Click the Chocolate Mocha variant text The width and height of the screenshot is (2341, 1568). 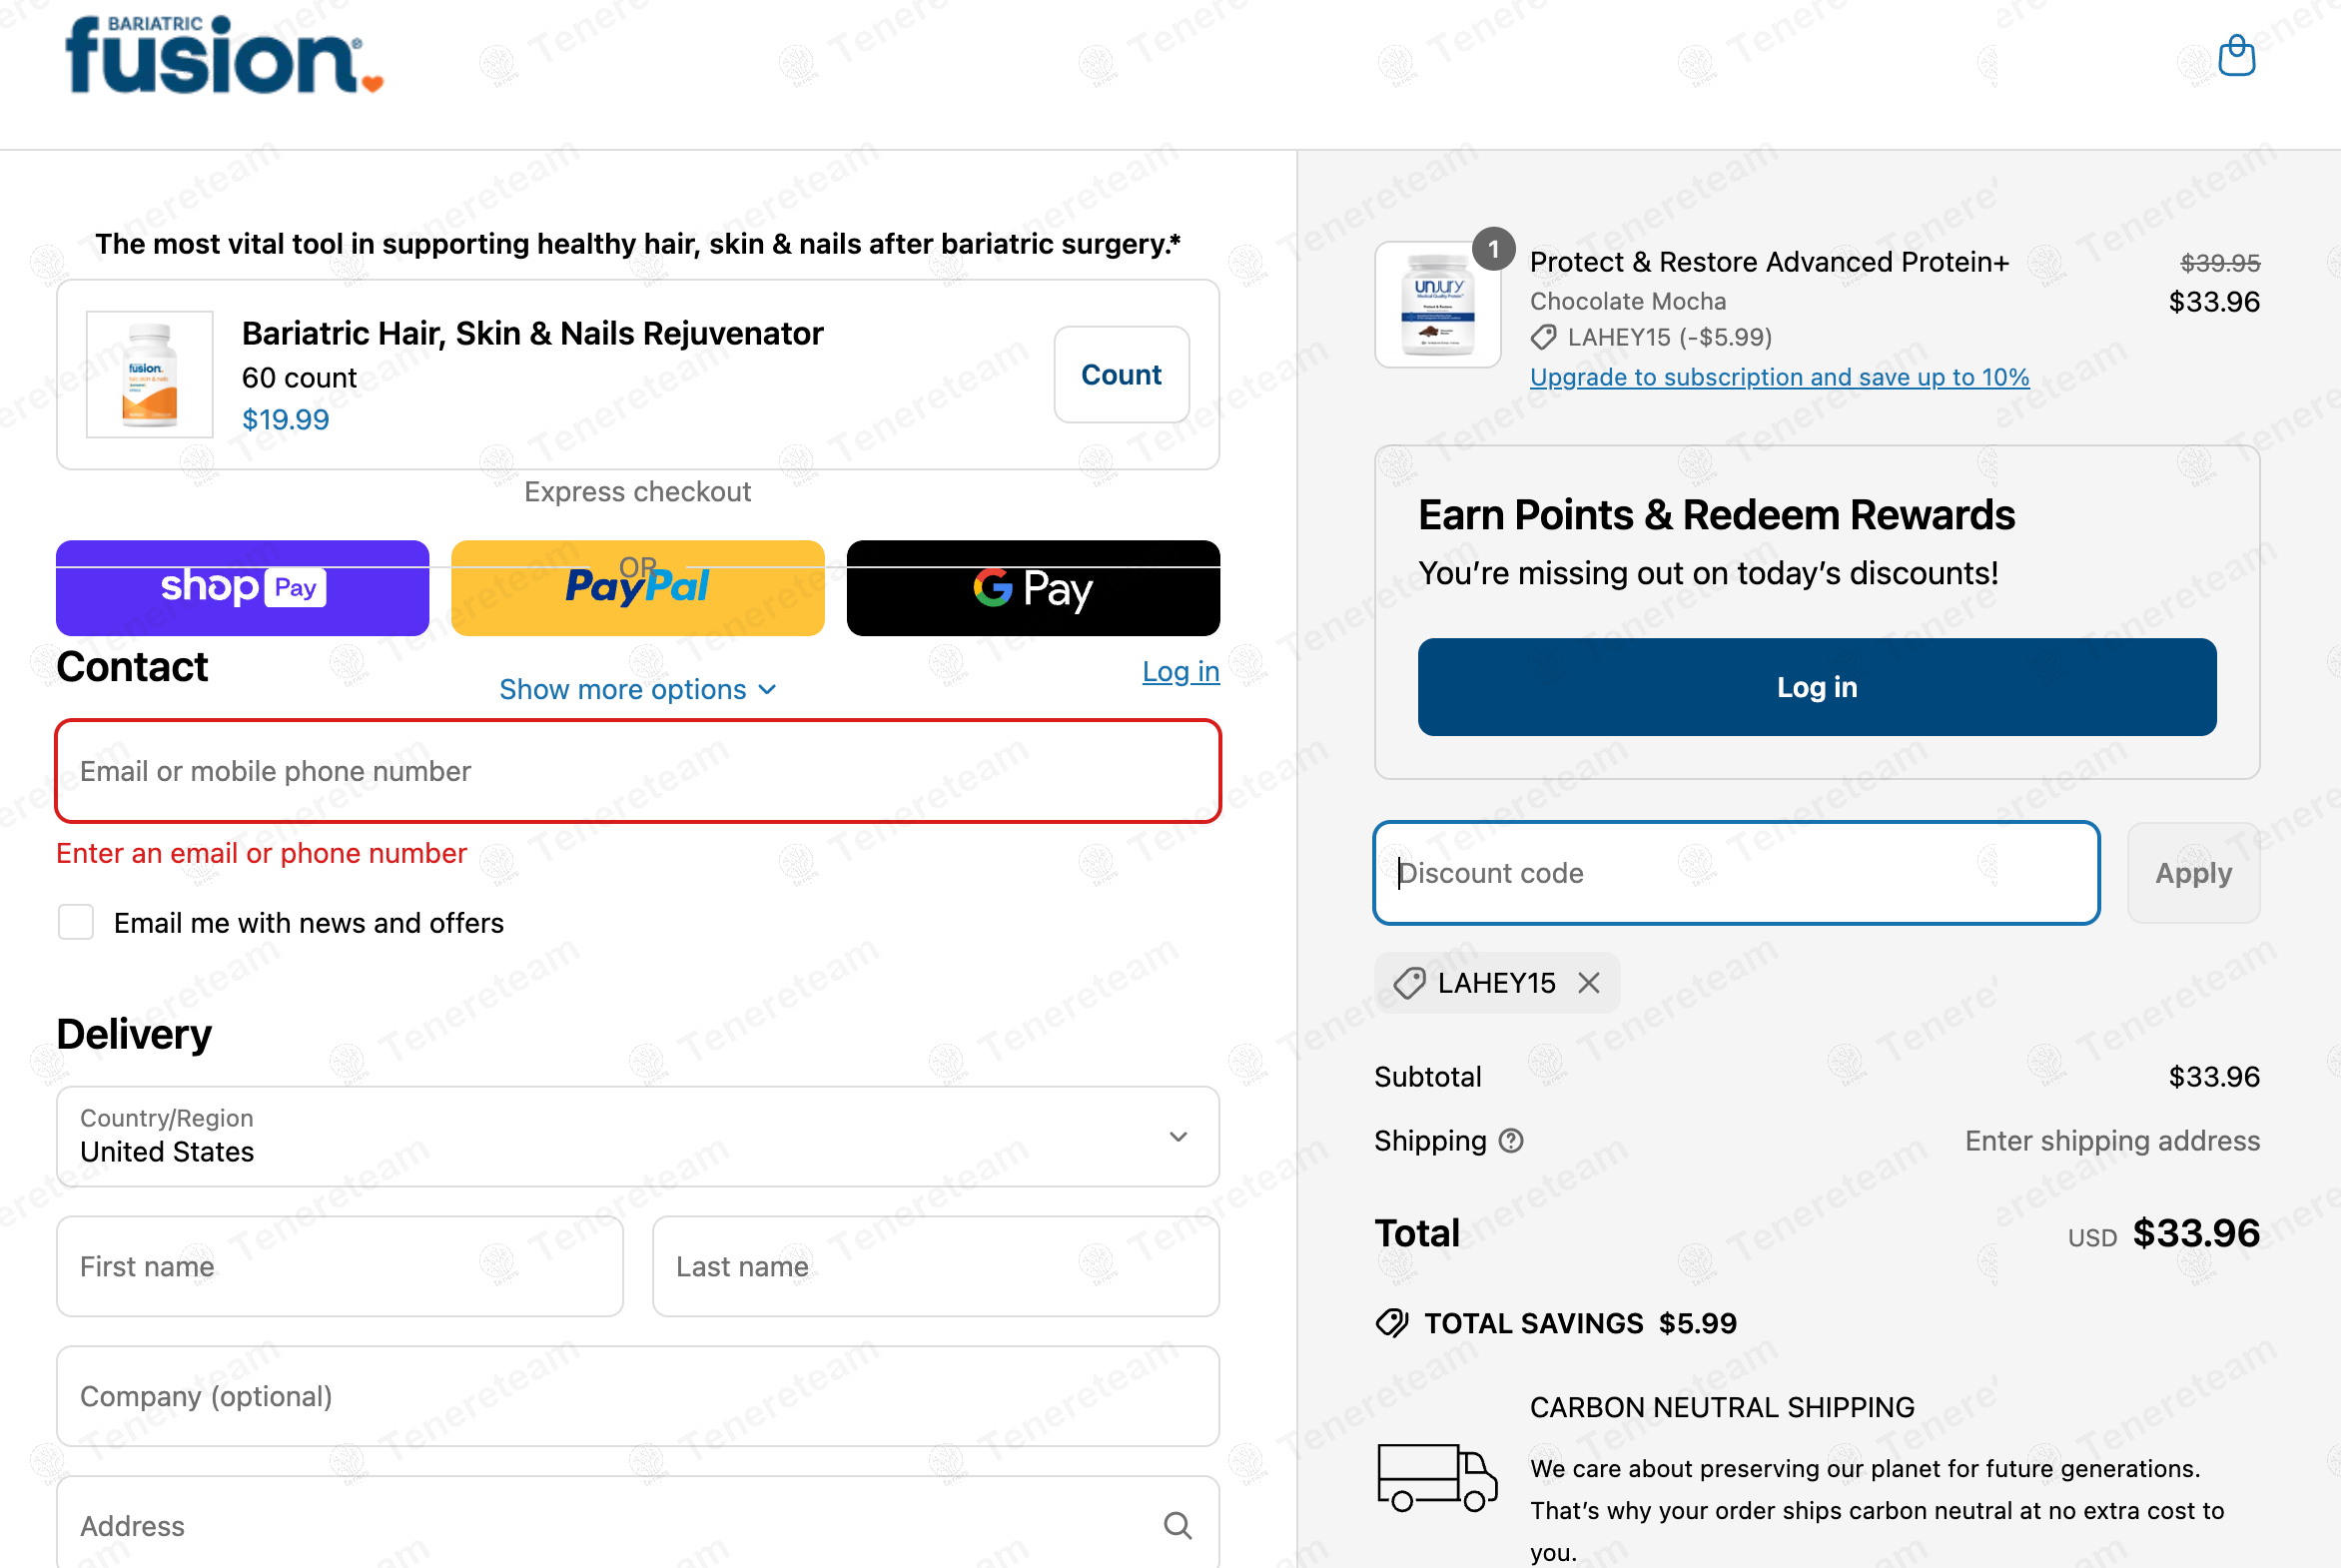point(1627,301)
